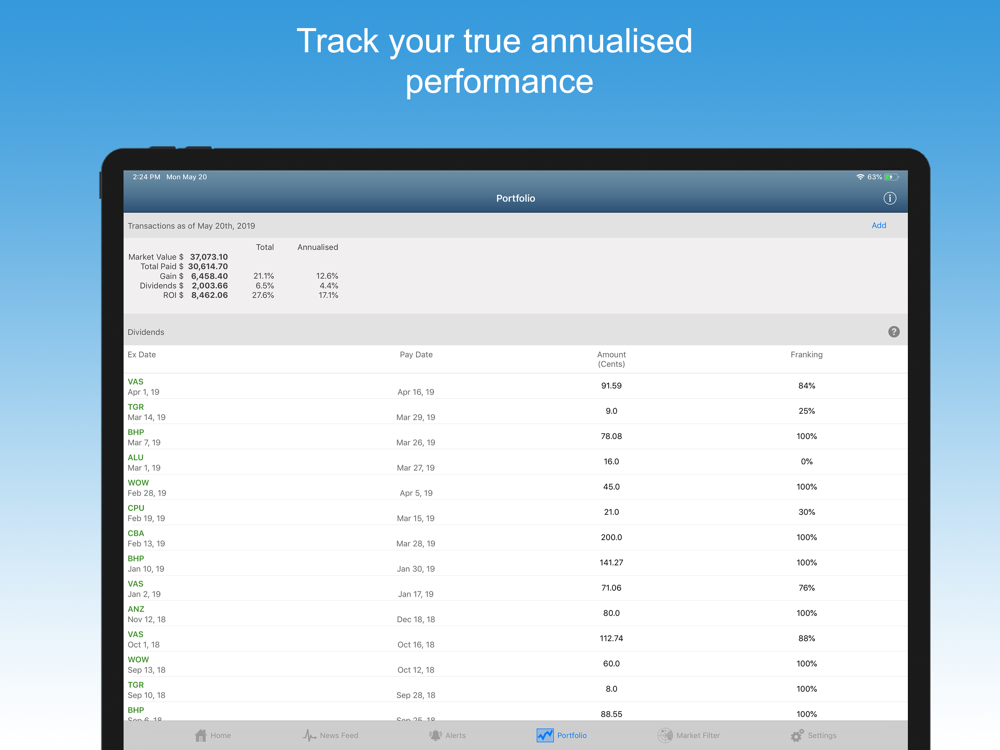The height and width of the screenshot is (750, 1000).
Task: Select ROI value 8,462.06
Action: click(x=209, y=295)
